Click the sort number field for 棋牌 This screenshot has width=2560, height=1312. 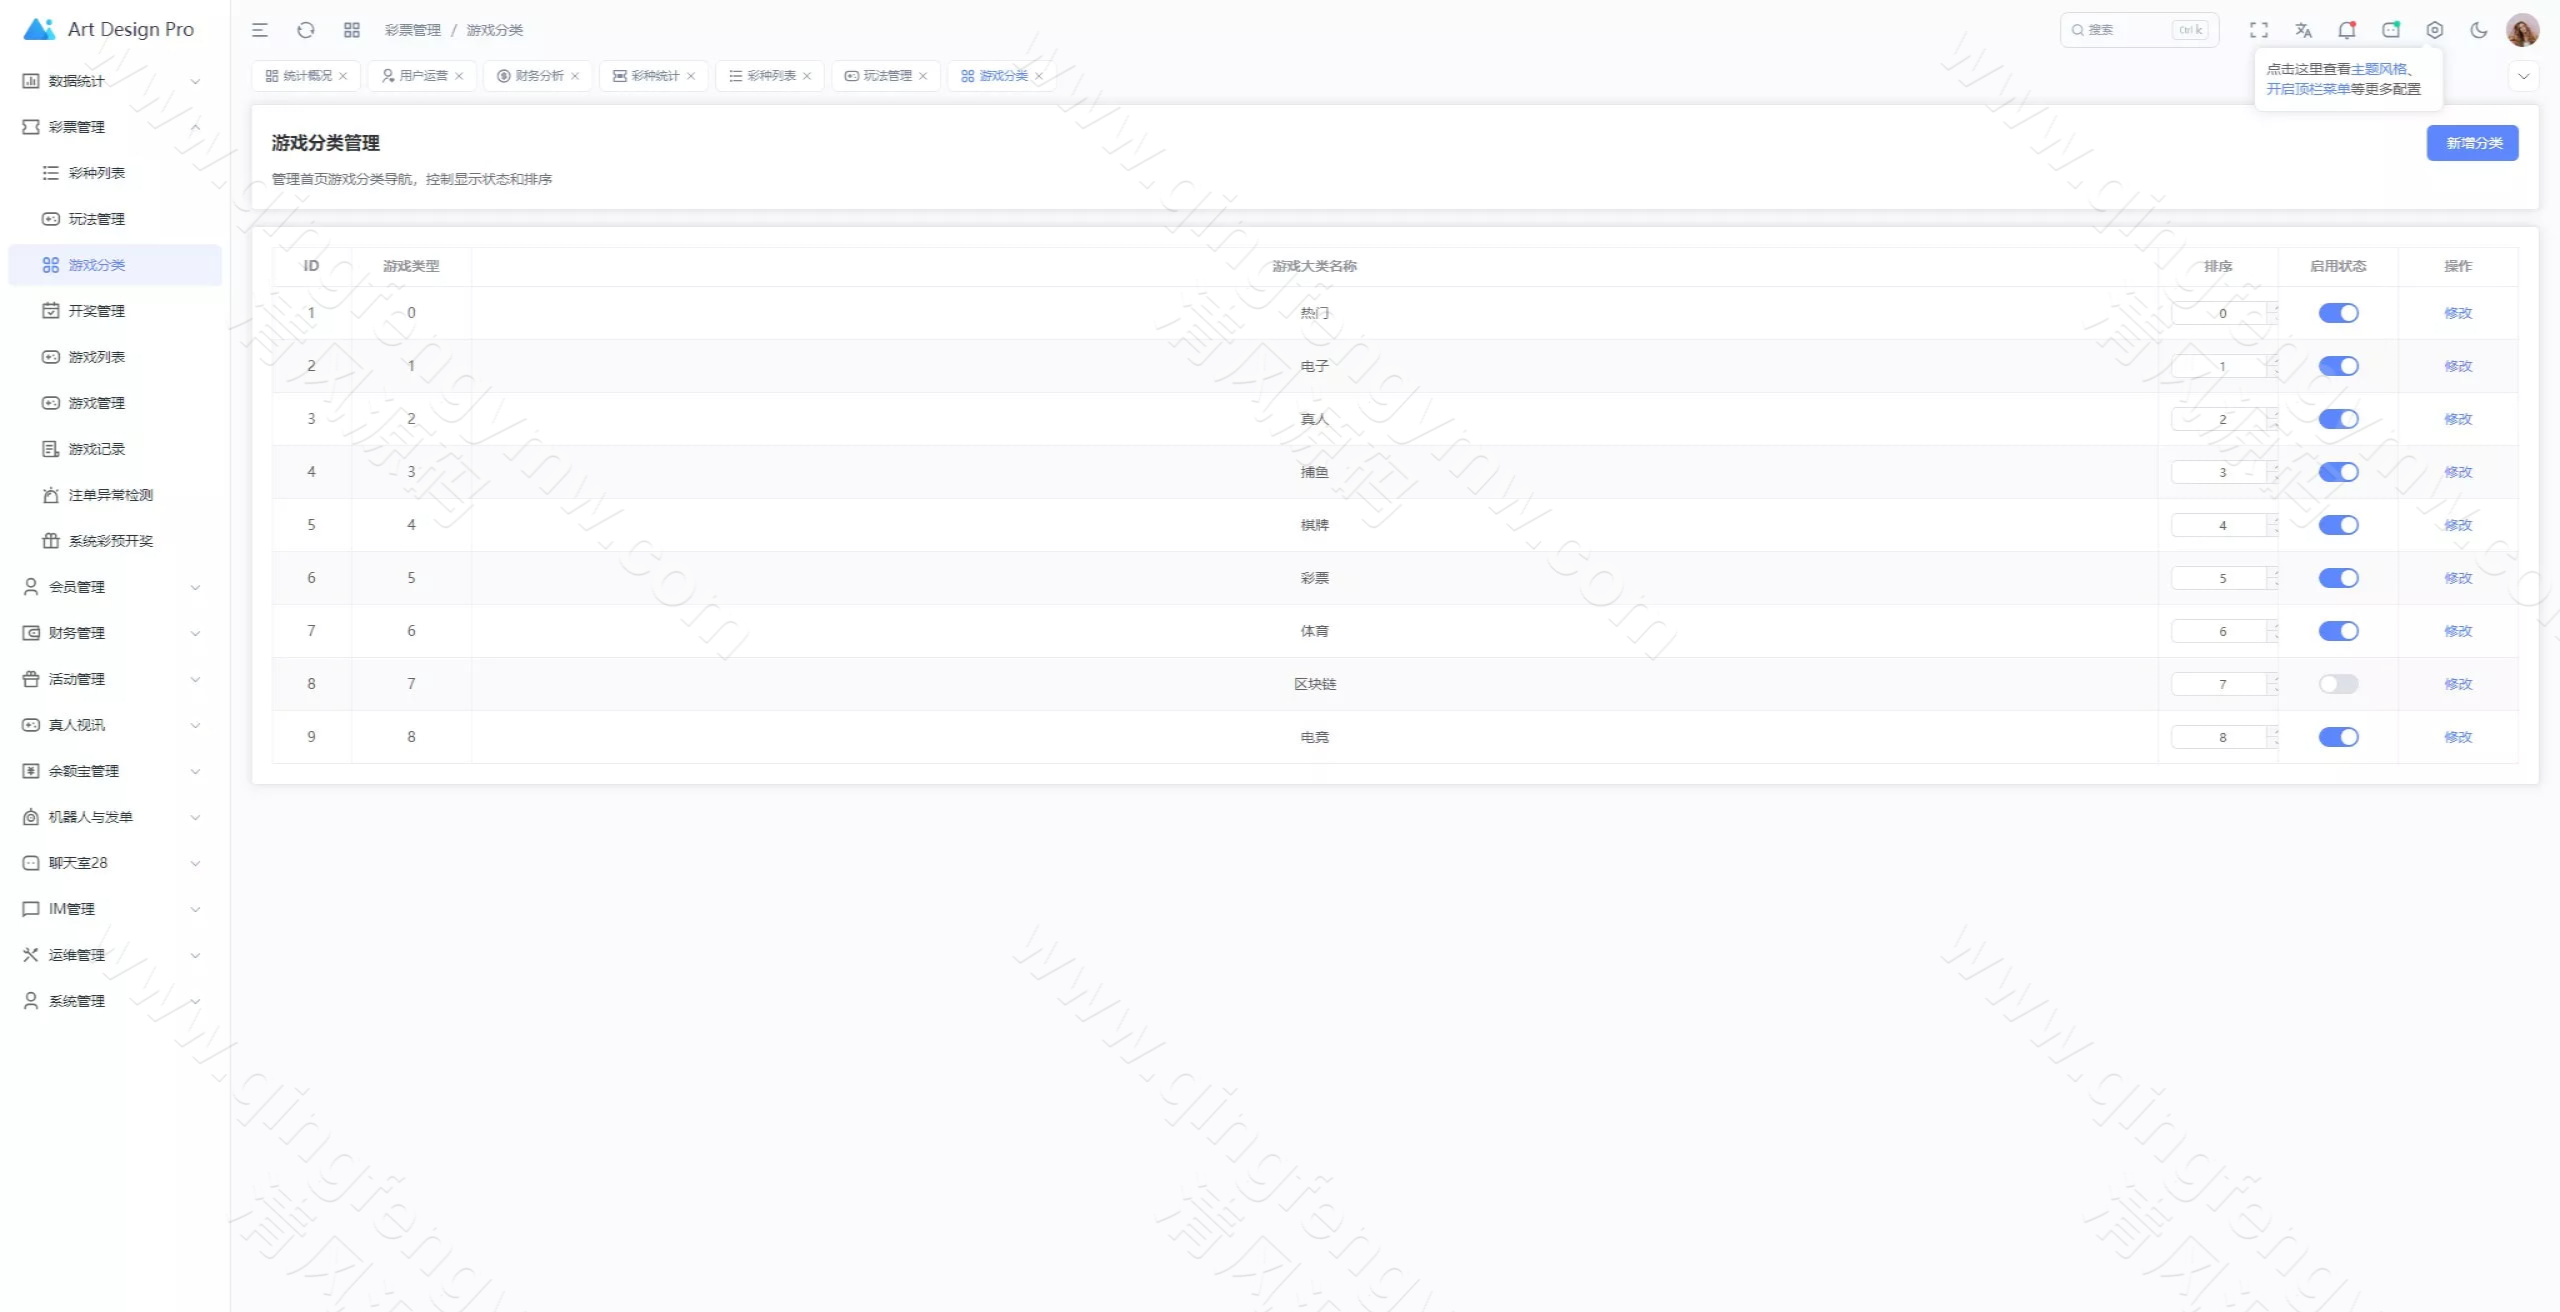[x=2218, y=525]
